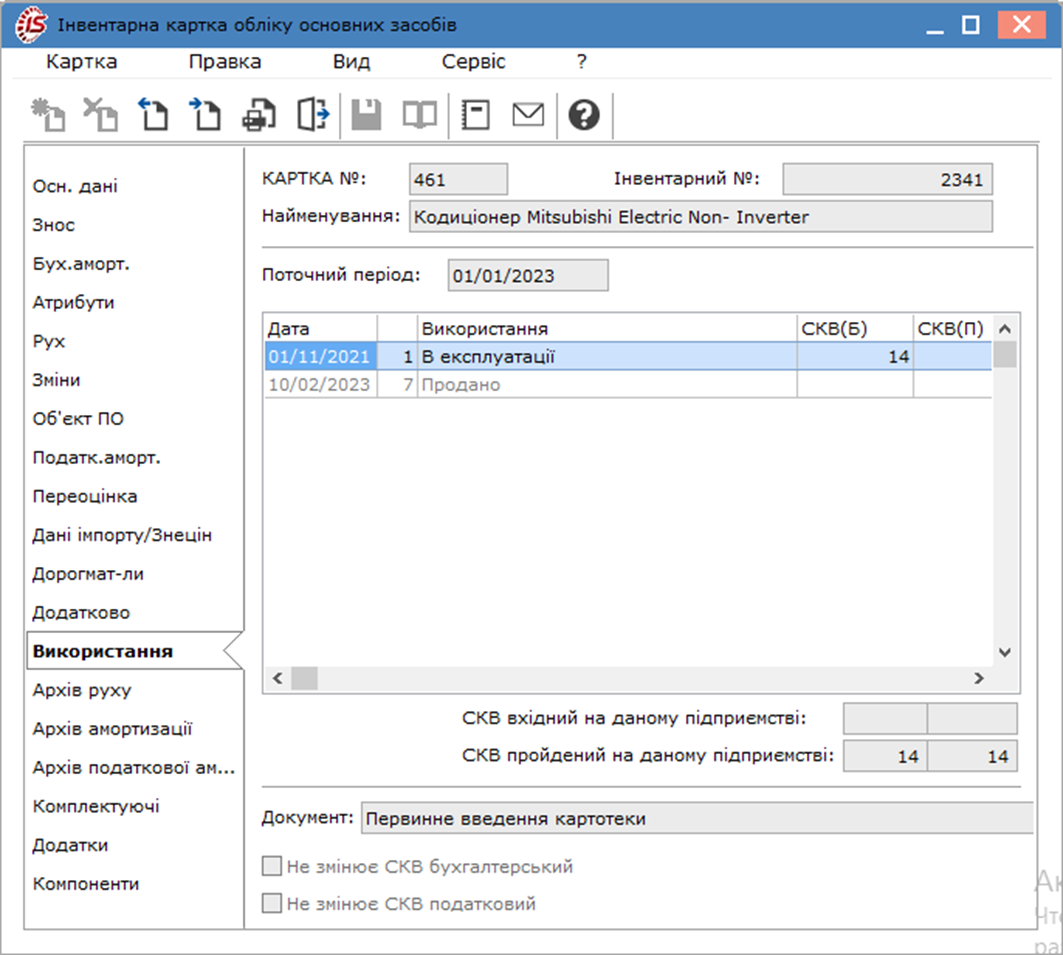Click the horizontal scrollbar thumb
This screenshot has width=1063, height=955.
click(x=304, y=678)
